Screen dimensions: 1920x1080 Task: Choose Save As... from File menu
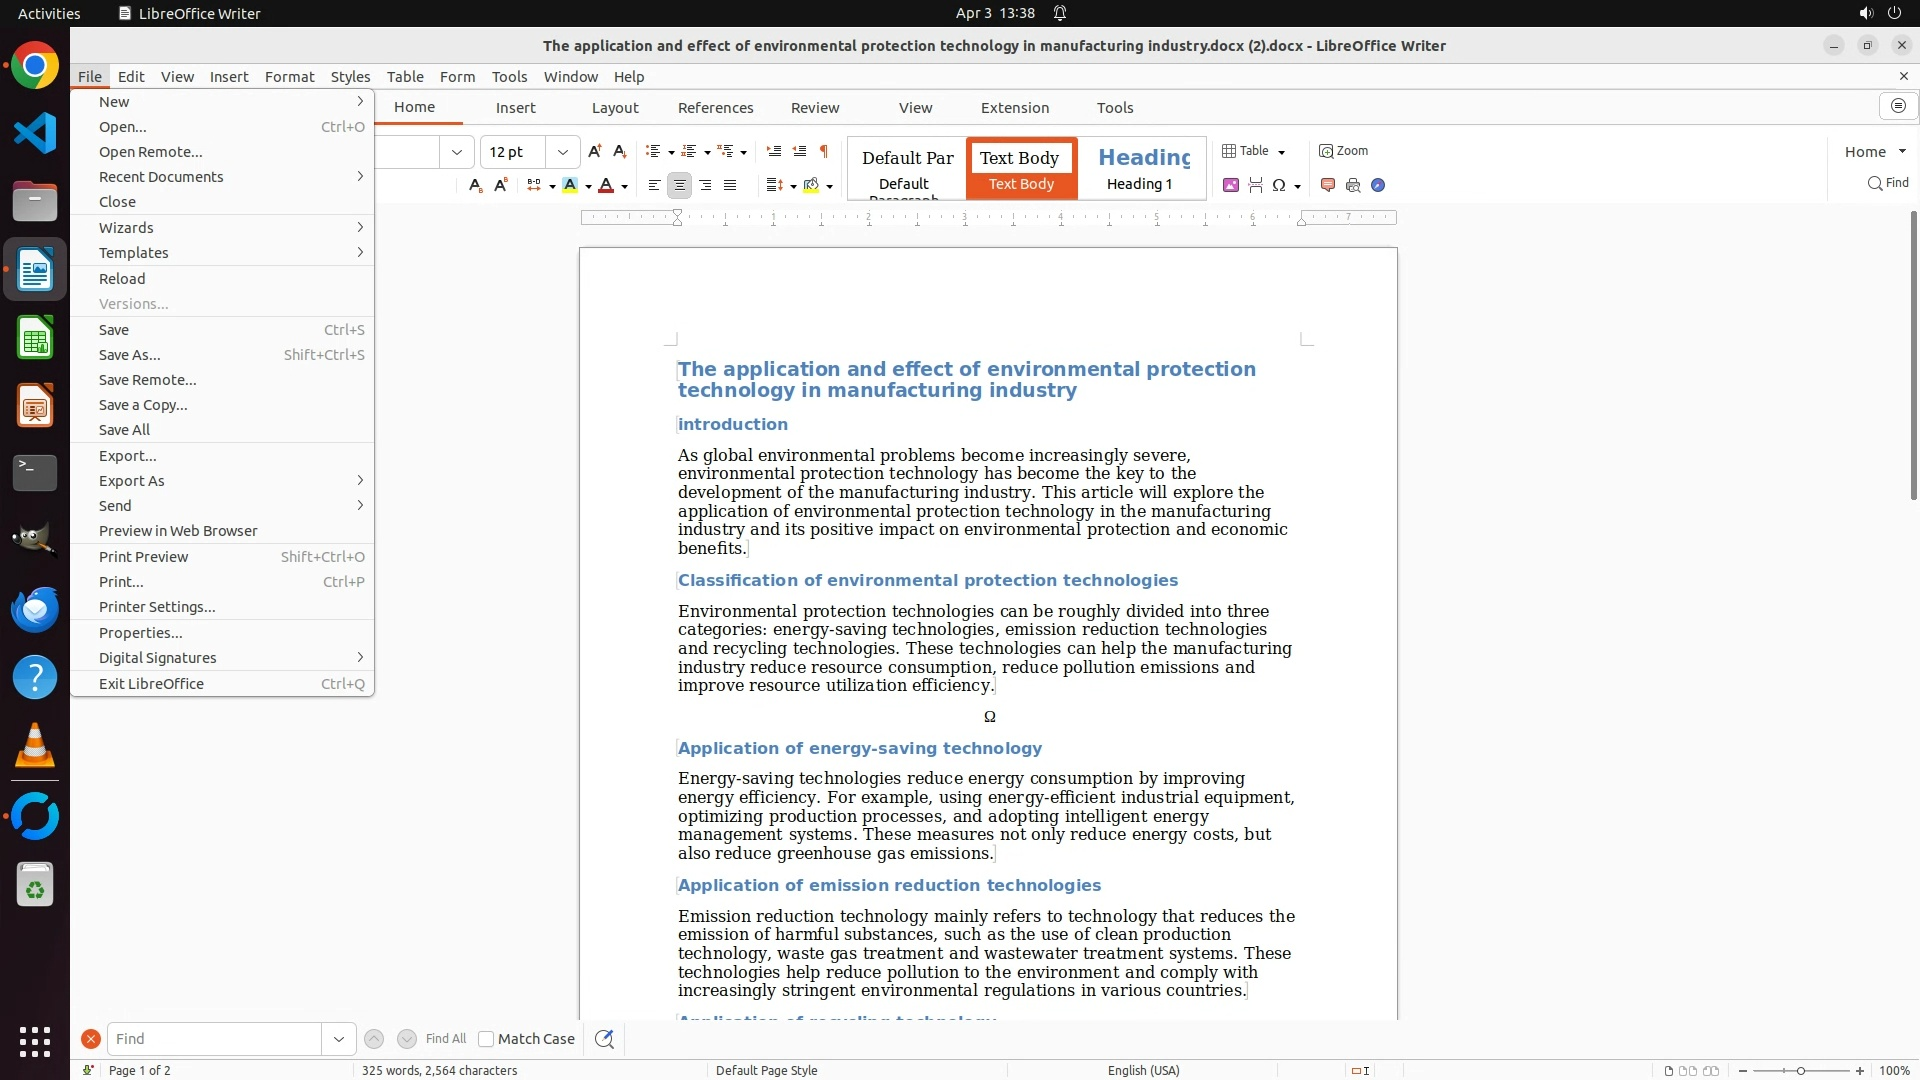[x=130, y=355]
